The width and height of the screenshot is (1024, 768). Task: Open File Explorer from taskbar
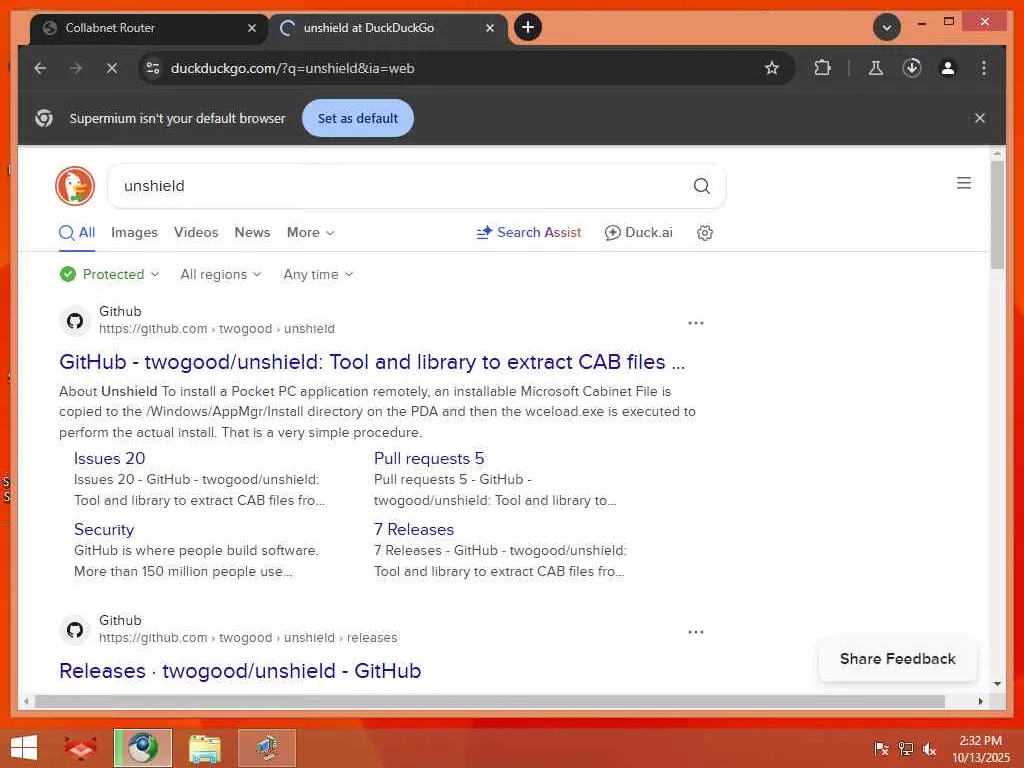point(204,748)
